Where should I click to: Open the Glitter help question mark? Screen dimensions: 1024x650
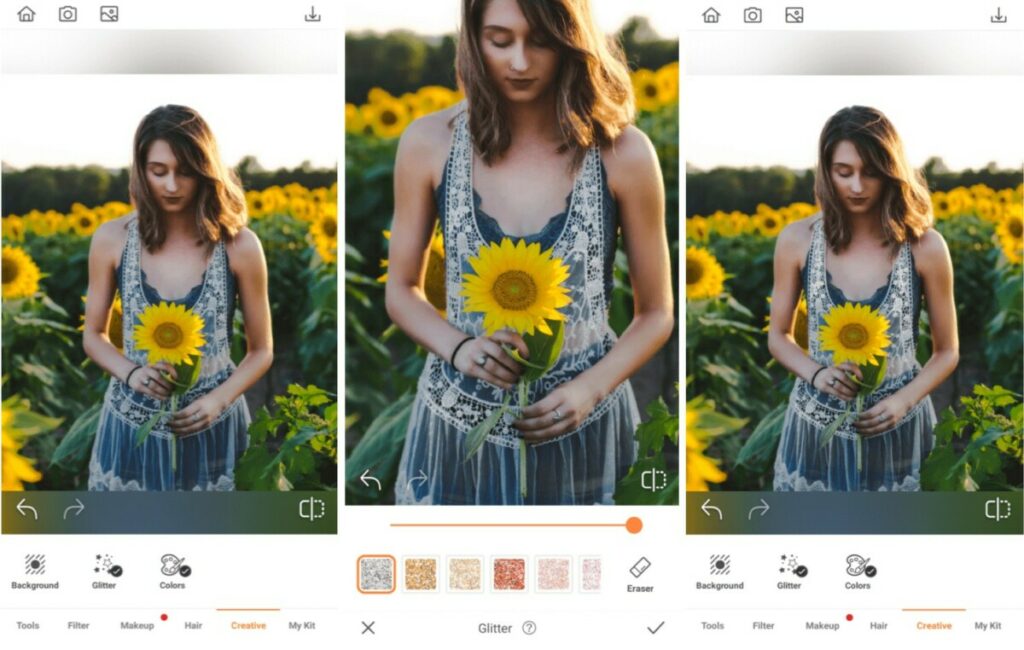(530, 628)
